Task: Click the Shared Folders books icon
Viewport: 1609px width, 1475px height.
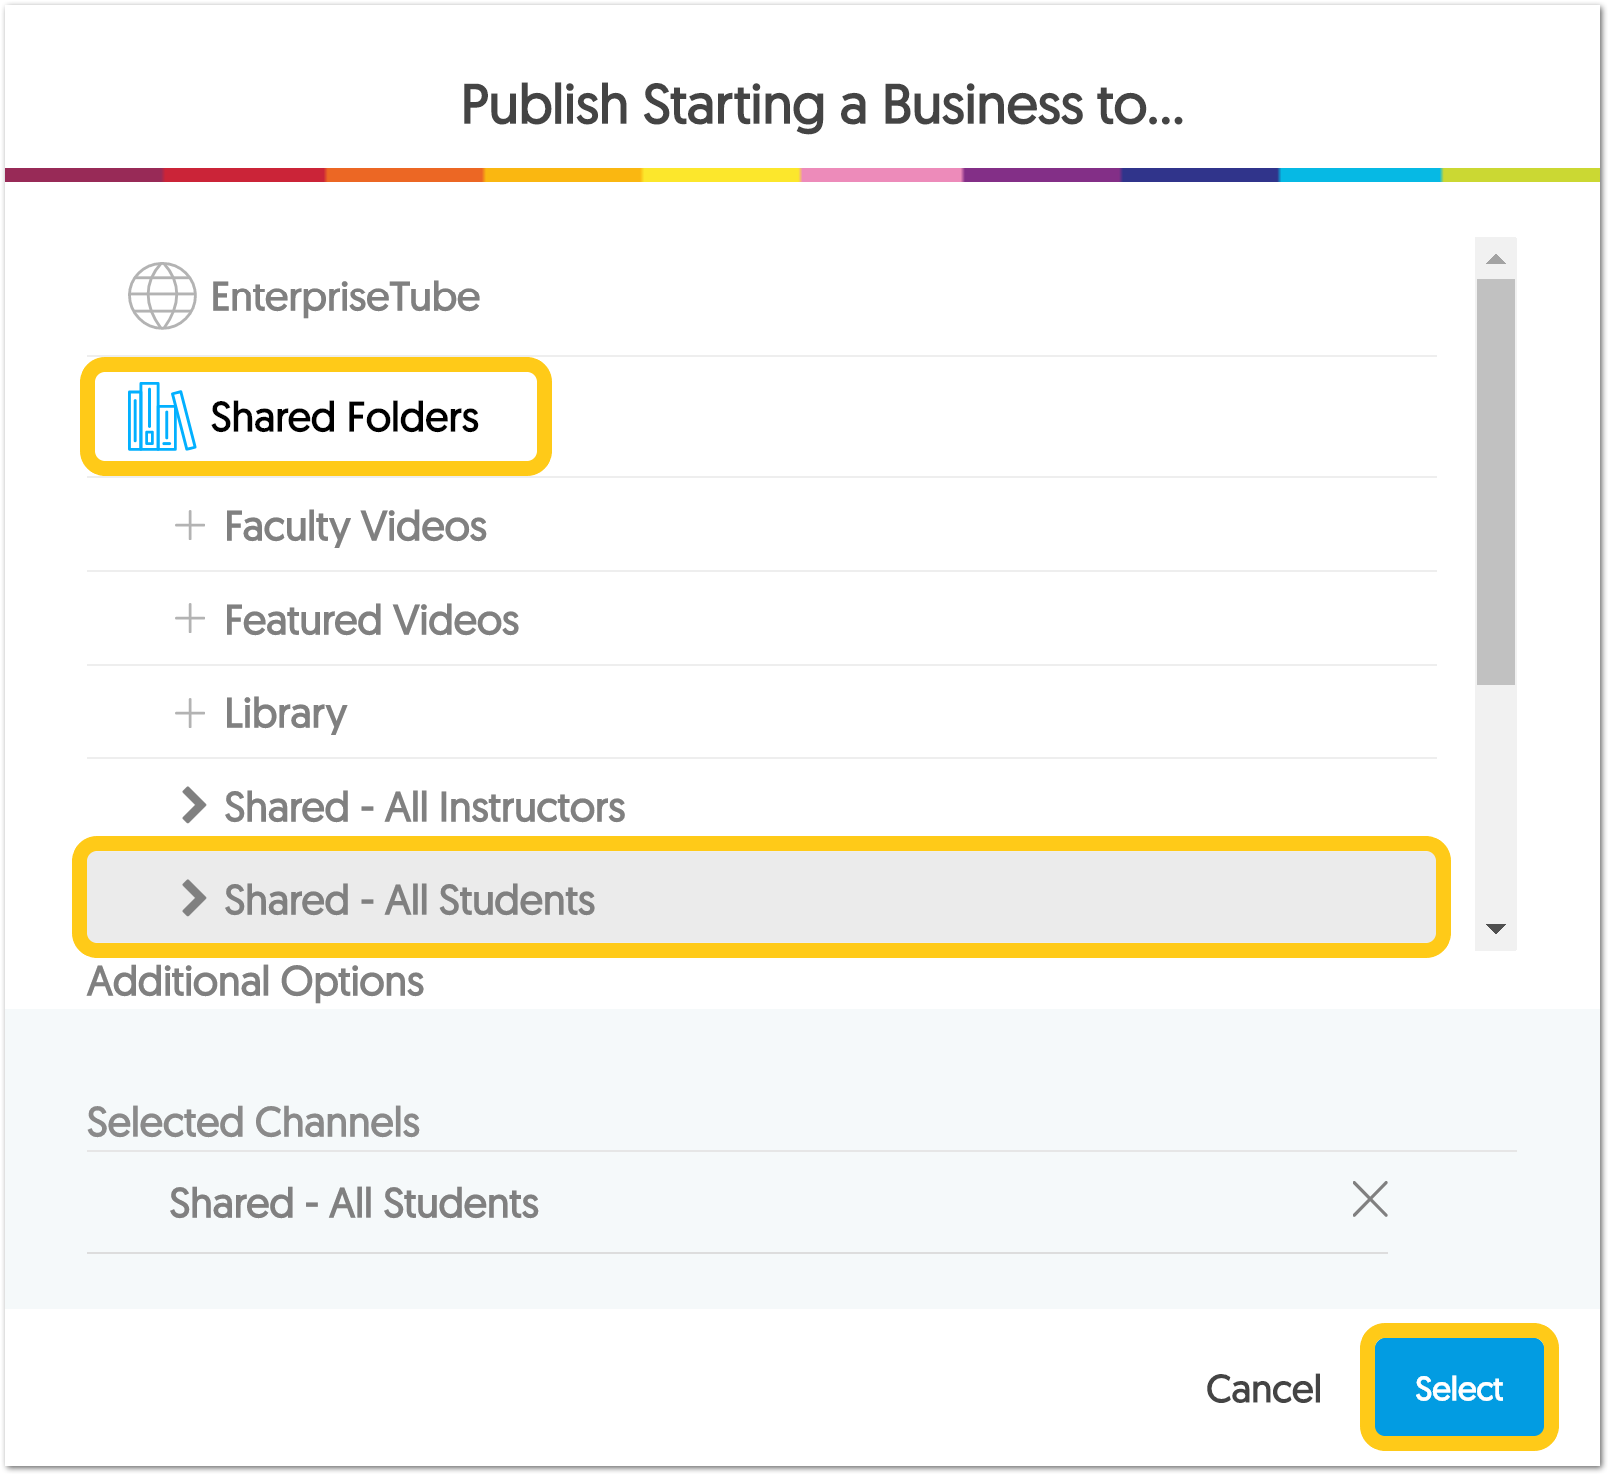Action: 160,417
